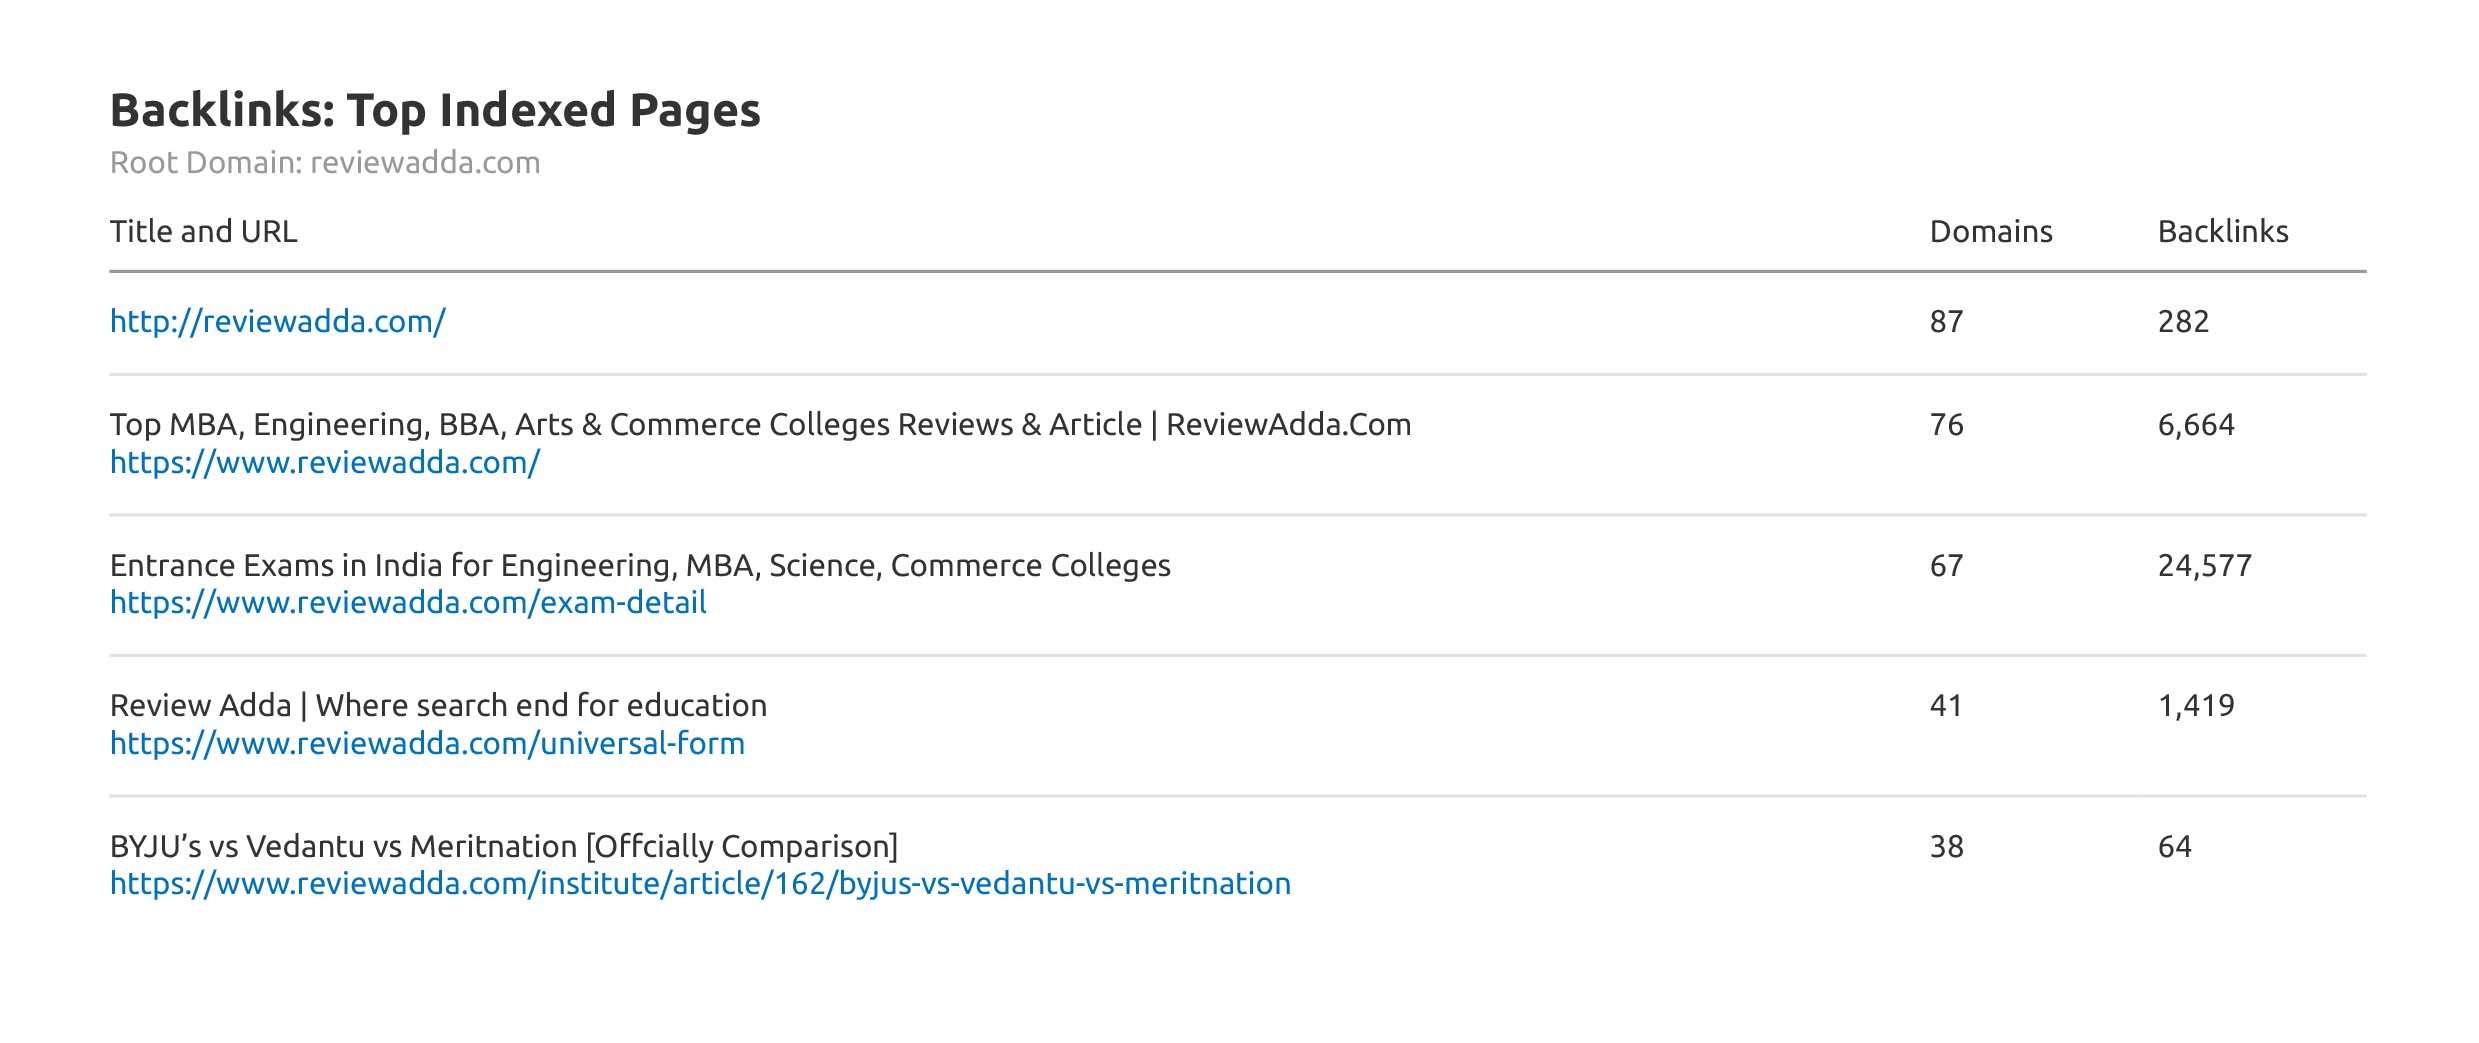Open the http://reviewadda.com/ link

click(x=277, y=322)
